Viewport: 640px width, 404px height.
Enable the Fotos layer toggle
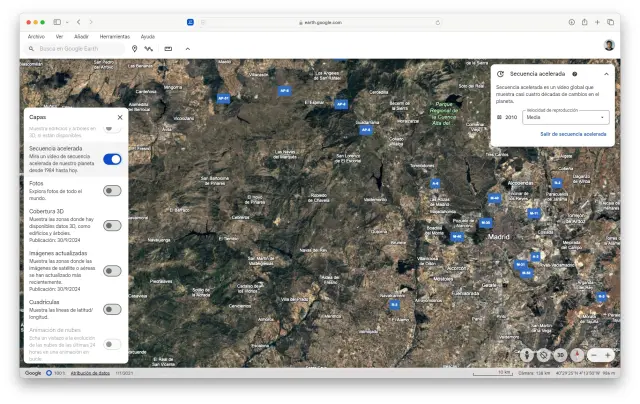112,191
